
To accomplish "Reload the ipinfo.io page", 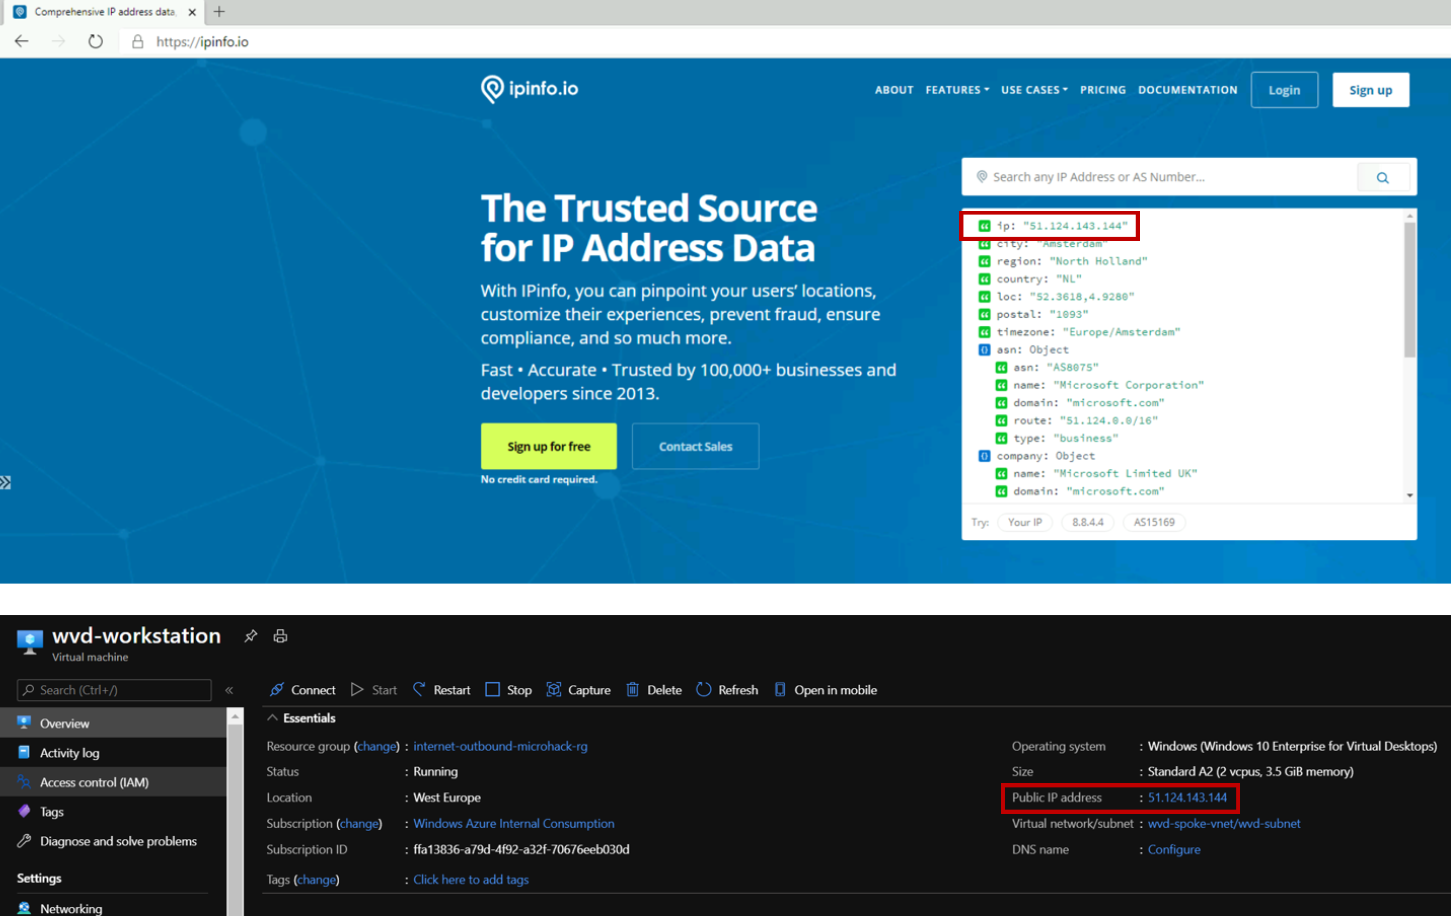I will tap(95, 41).
